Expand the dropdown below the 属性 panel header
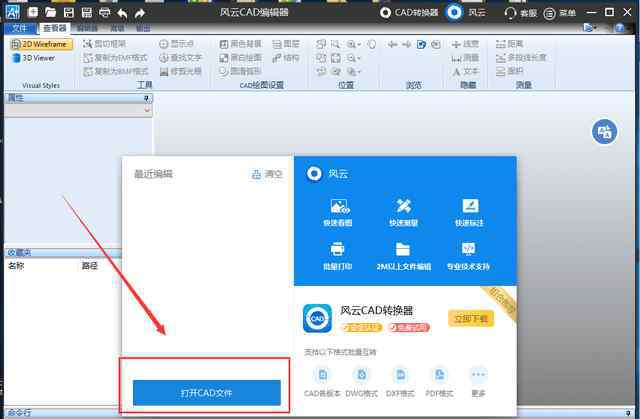Screen dimensions: 640x419 coord(147,111)
